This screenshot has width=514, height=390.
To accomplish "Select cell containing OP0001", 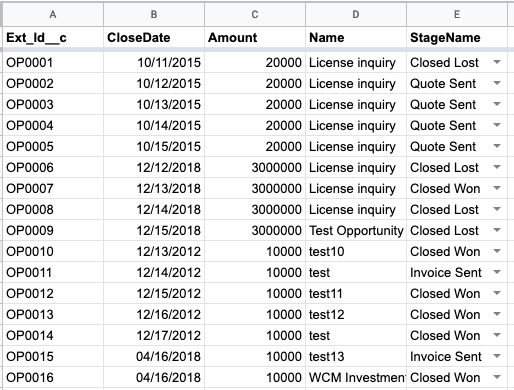I will [x=53, y=62].
